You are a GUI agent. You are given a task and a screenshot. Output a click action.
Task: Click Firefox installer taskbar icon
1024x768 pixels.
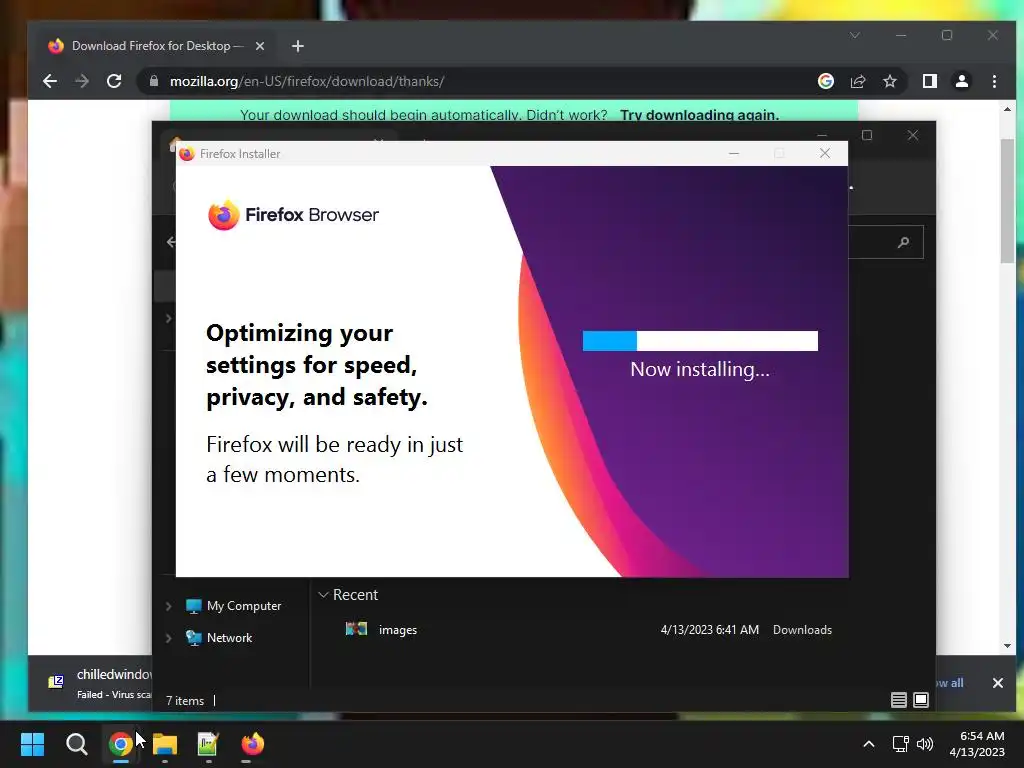[253, 744]
